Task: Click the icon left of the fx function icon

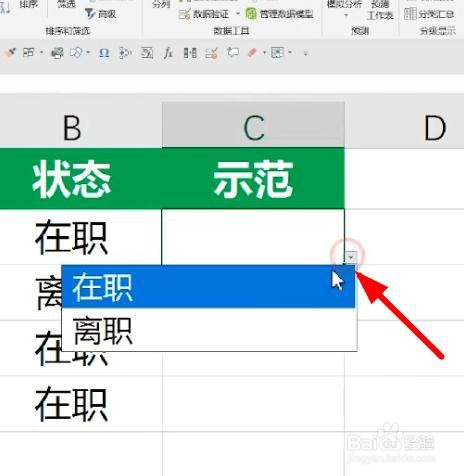Action: [x=147, y=53]
